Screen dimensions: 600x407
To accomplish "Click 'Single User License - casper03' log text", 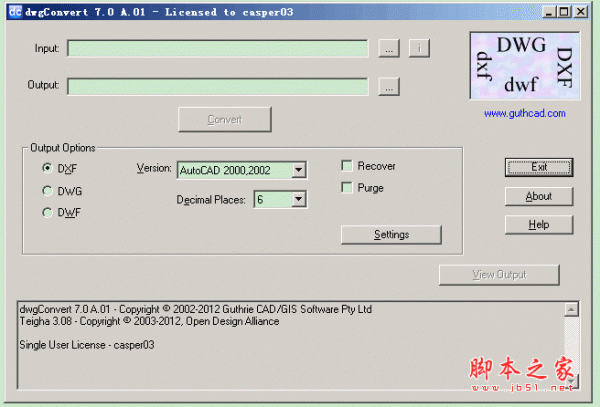I will (87, 345).
